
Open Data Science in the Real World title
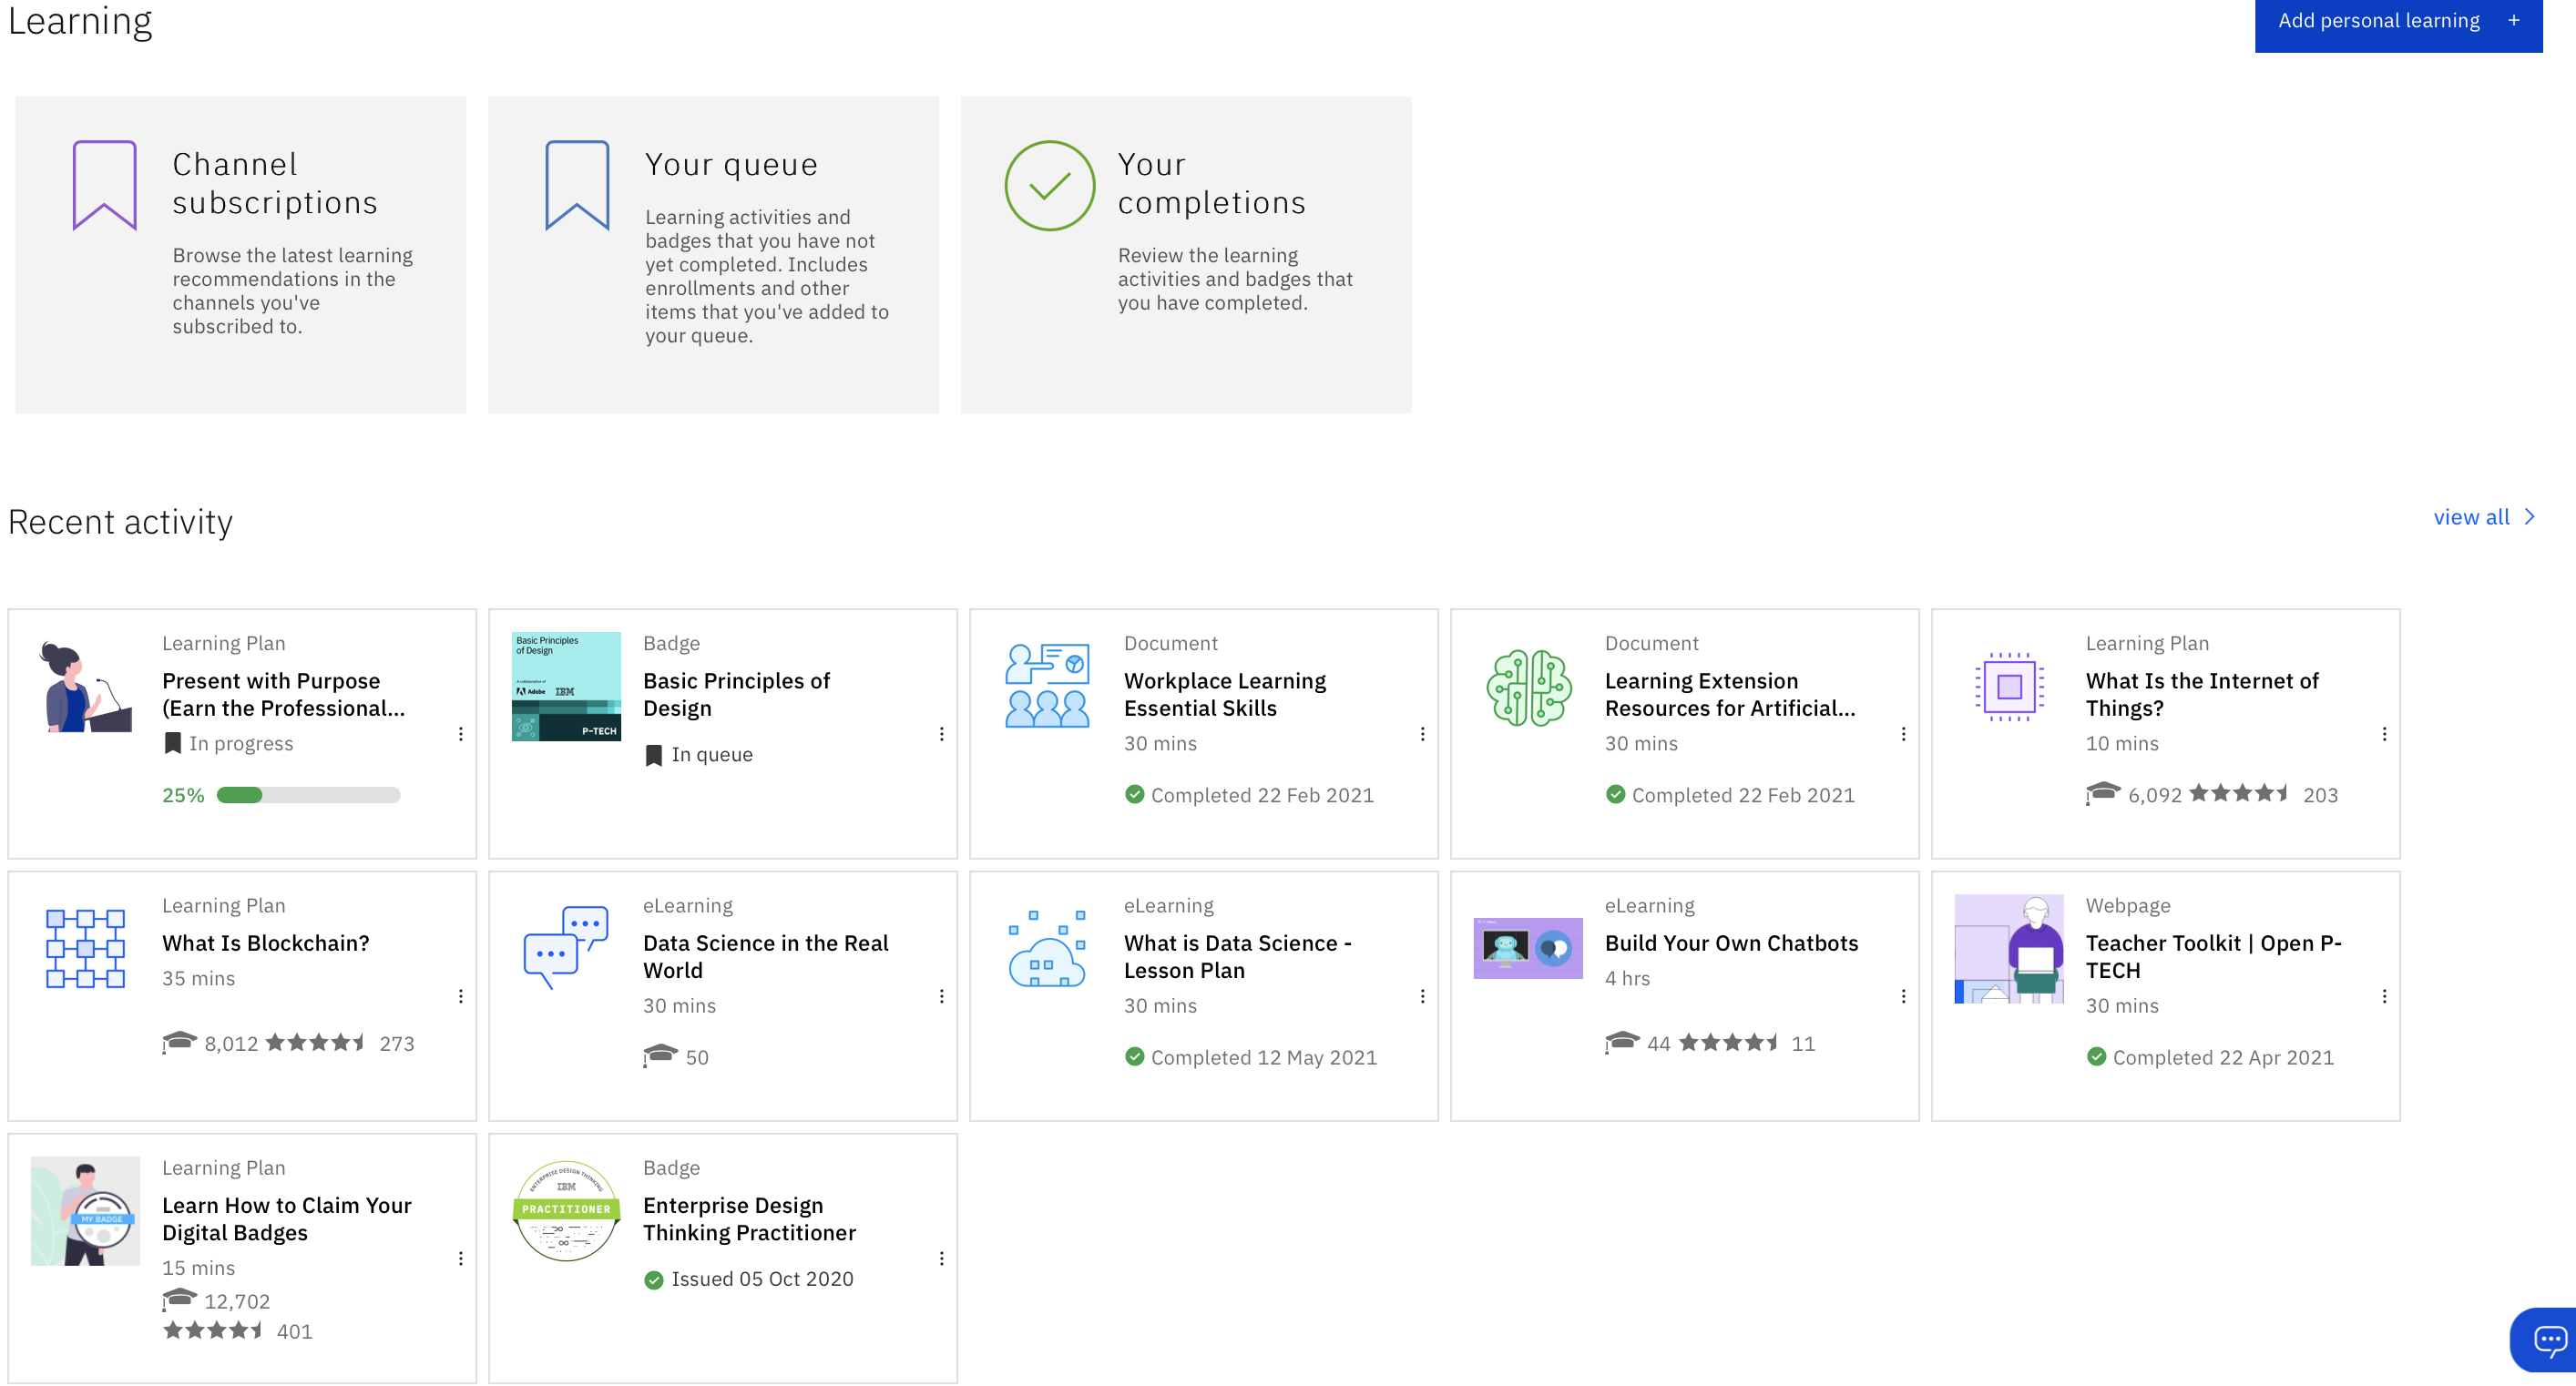pos(765,956)
